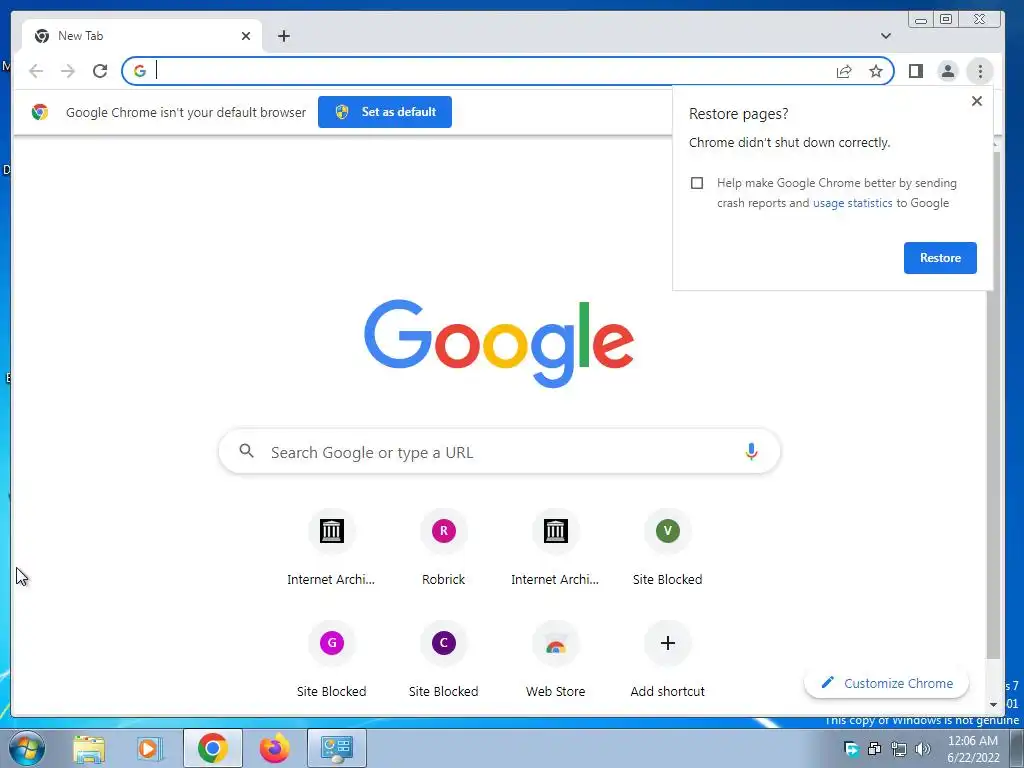Click the Search Google or type a URL box
1024x768 pixels.
coord(499,451)
